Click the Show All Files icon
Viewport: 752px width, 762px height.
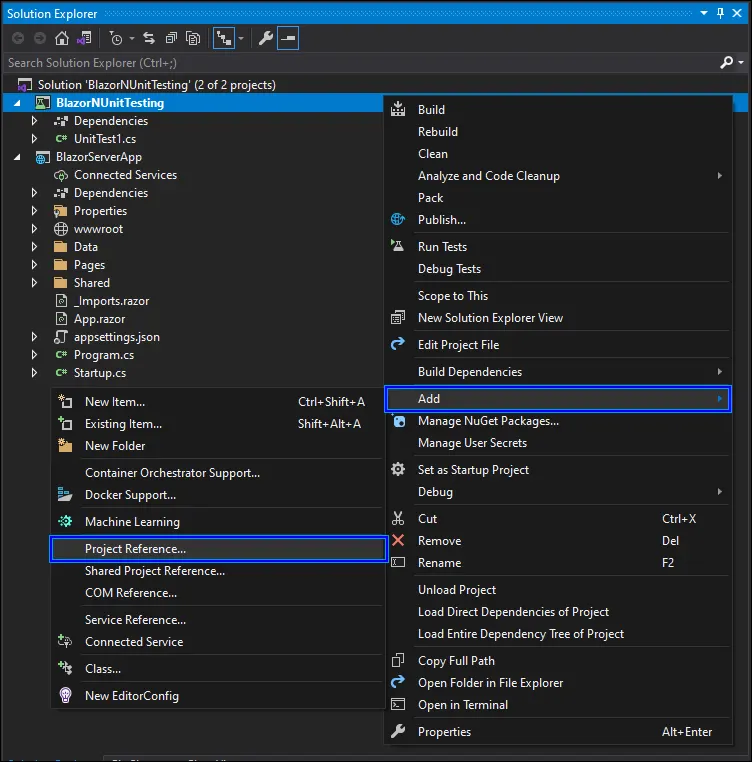coord(193,38)
